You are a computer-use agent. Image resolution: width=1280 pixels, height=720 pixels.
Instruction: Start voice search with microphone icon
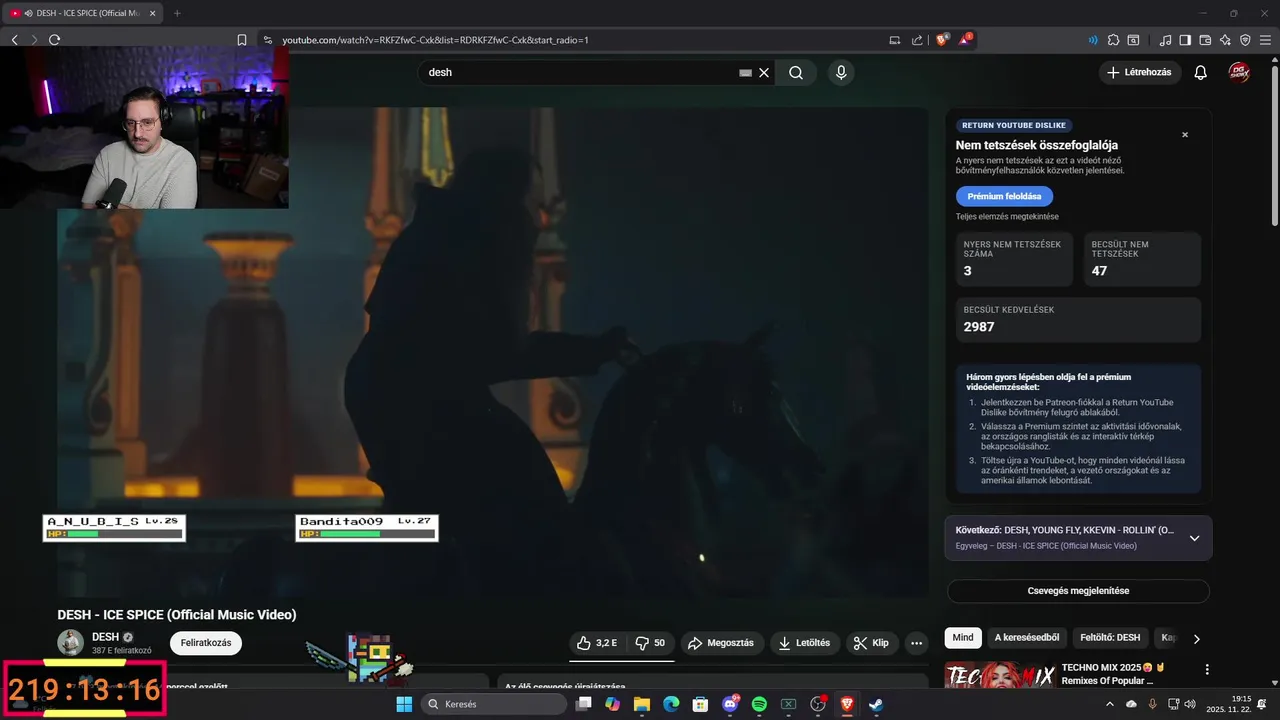click(x=841, y=72)
